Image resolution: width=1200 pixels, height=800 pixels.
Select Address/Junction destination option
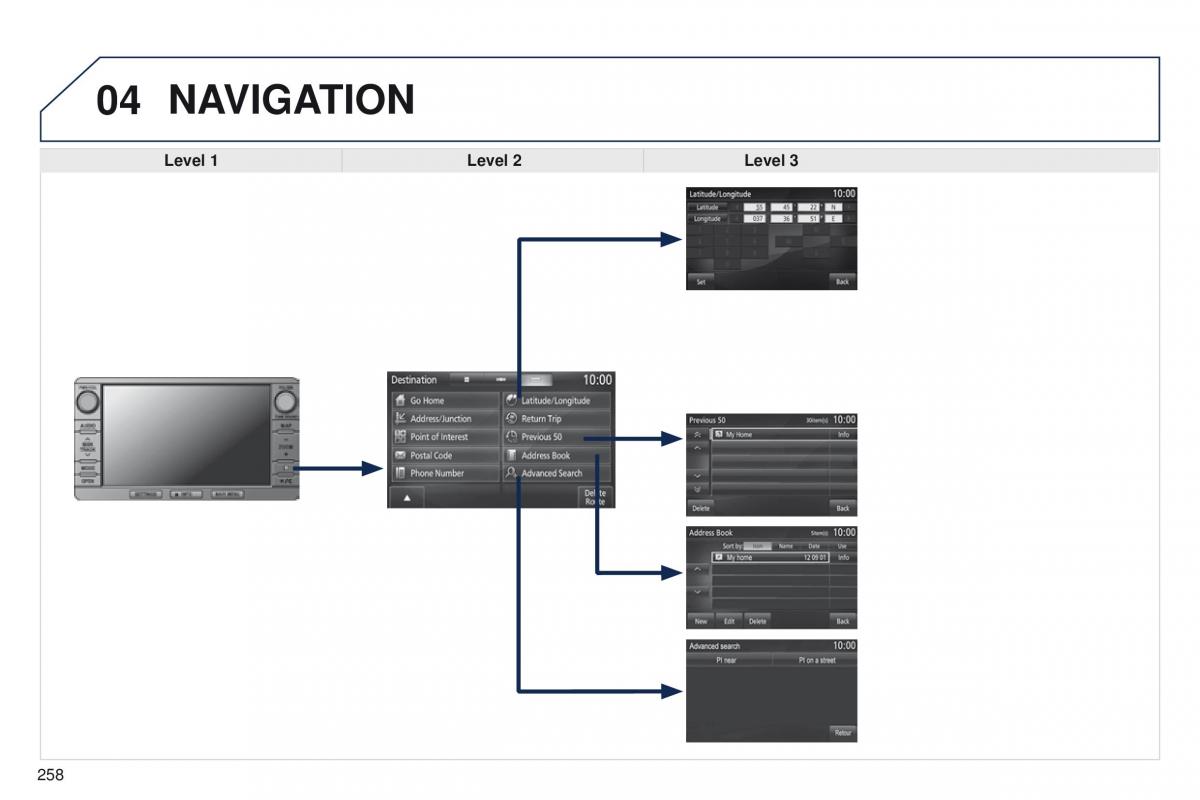point(445,419)
